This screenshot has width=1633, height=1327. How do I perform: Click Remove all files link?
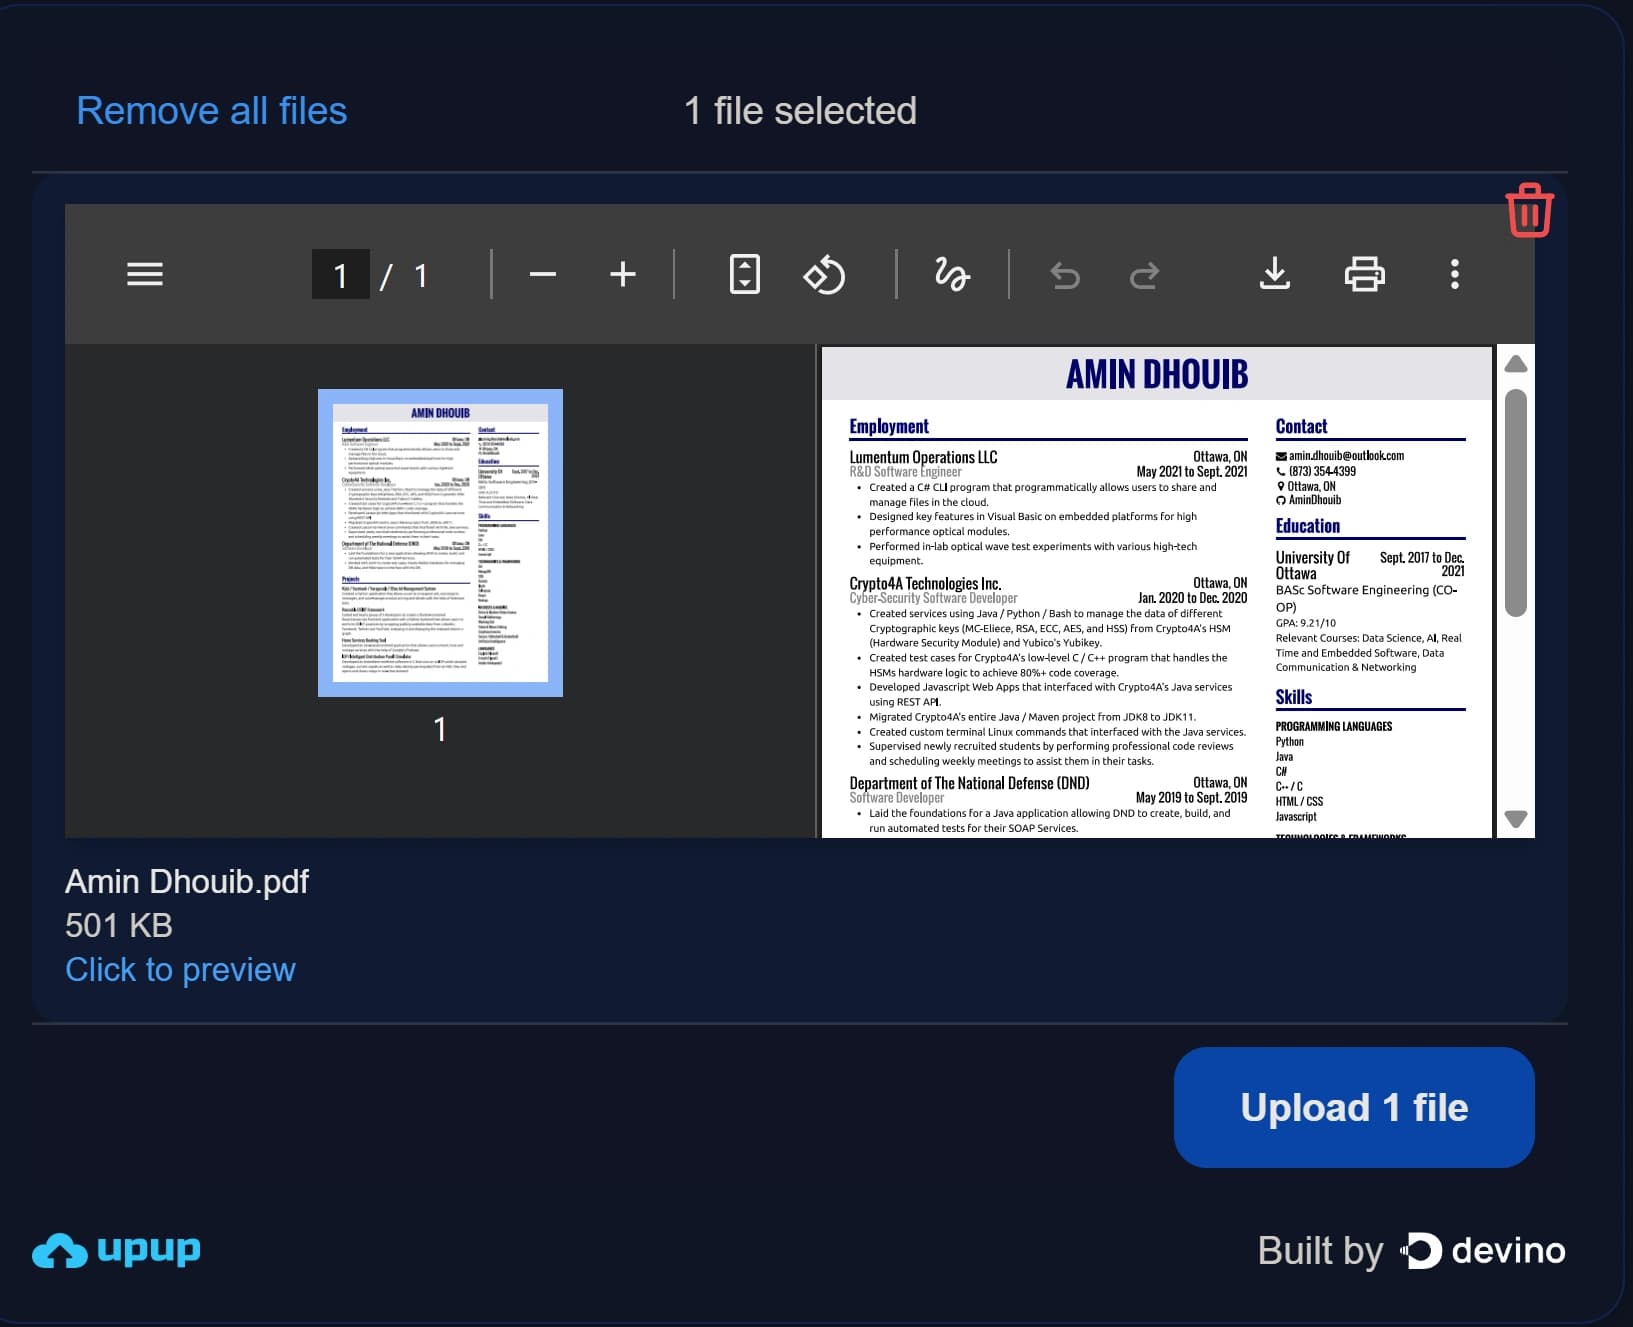[x=212, y=110]
